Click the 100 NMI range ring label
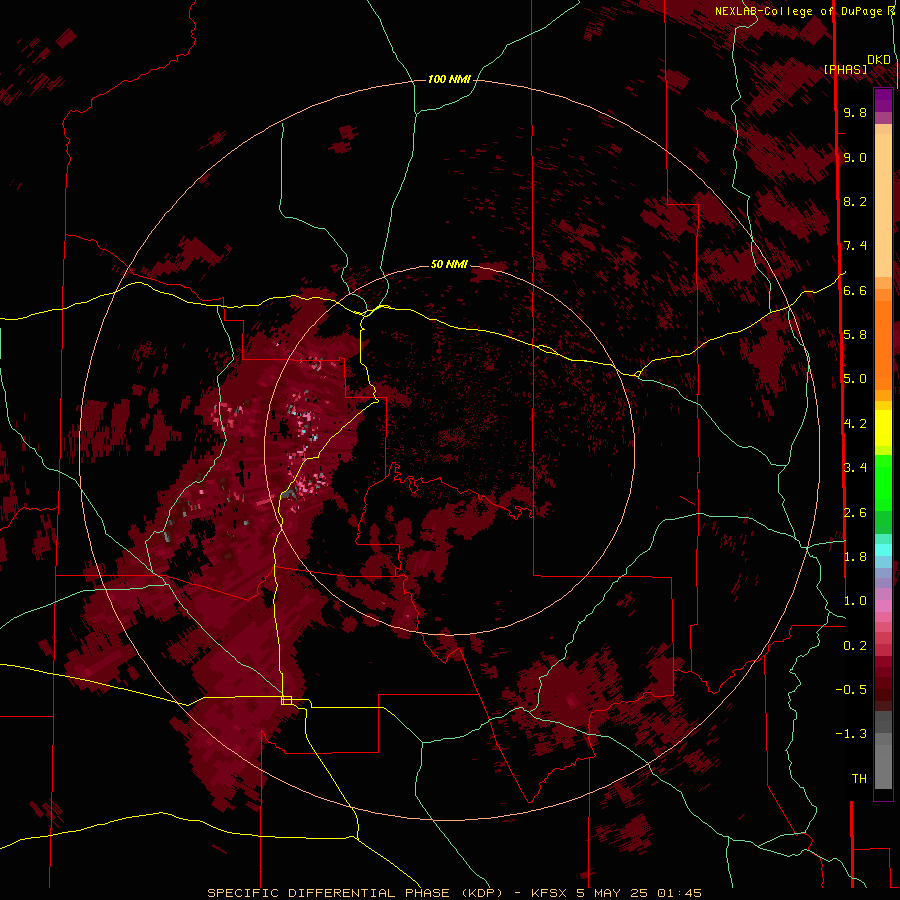This screenshot has height=900, width=900. 449,79
